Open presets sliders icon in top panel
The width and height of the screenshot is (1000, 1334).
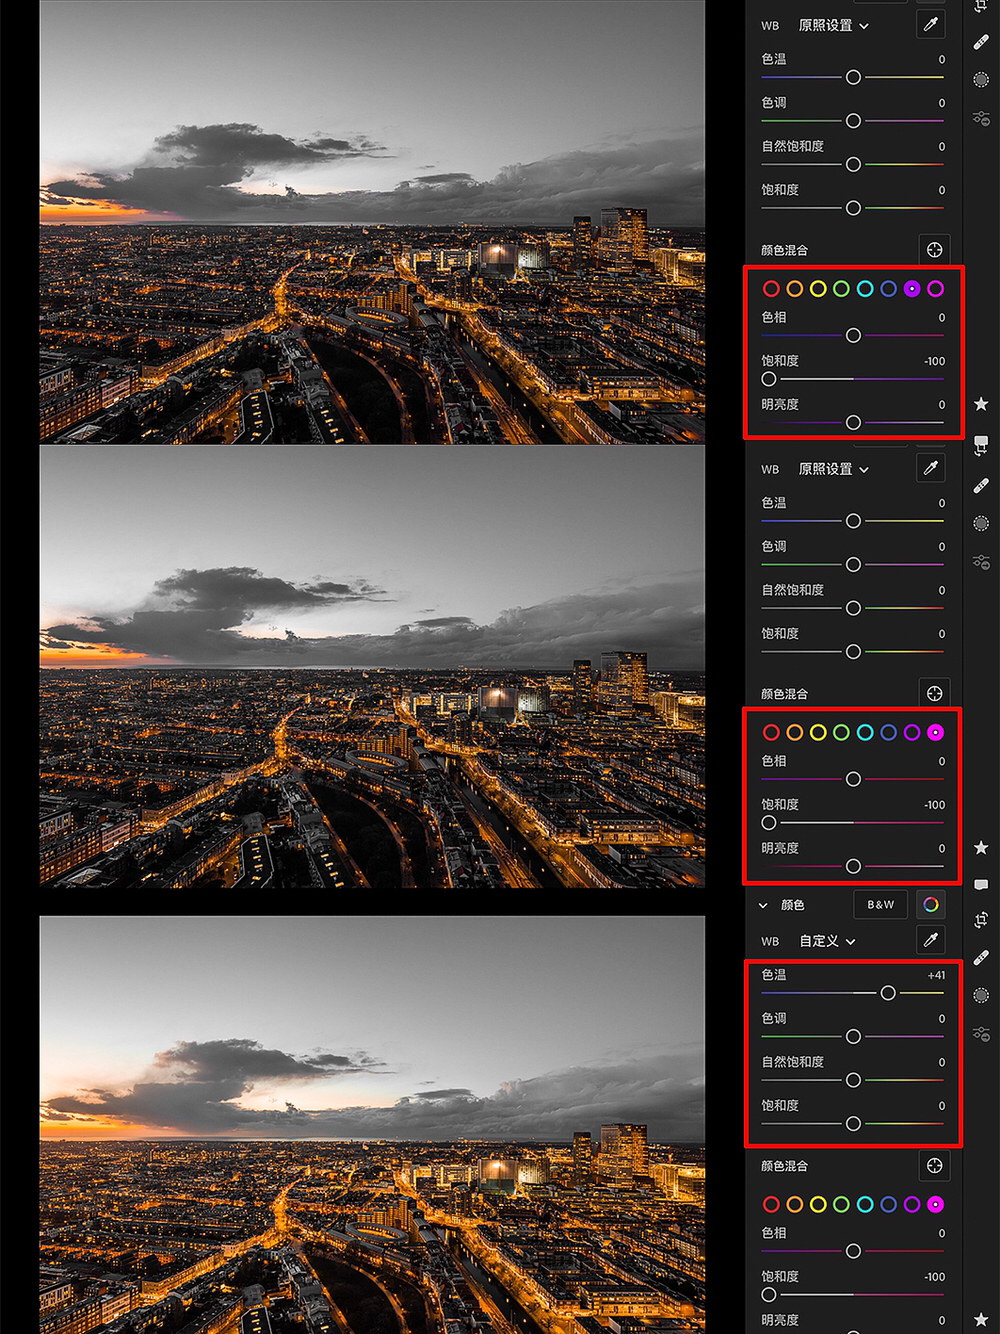(x=981, y=118)
